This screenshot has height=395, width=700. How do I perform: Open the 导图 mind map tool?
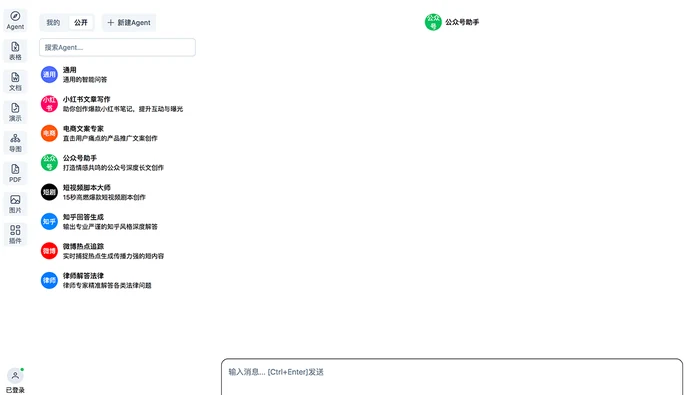tap(15, 143)
